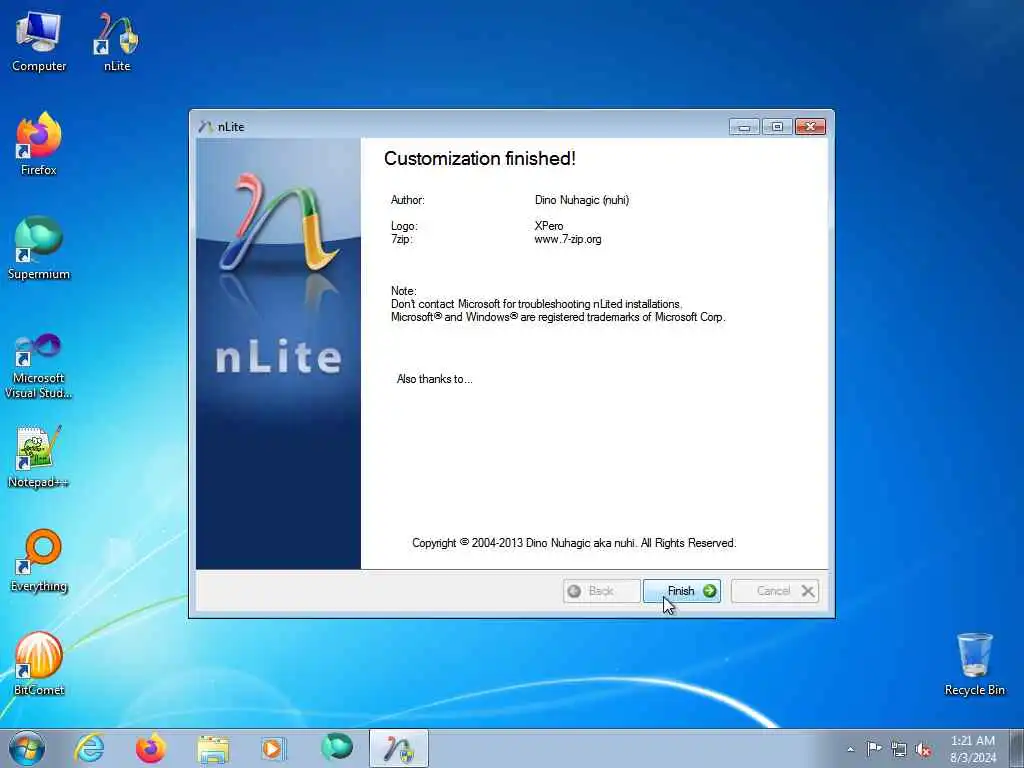Open the network tray icon
The width and height of the screenshot is (1024, 768).
coord(899,749)
